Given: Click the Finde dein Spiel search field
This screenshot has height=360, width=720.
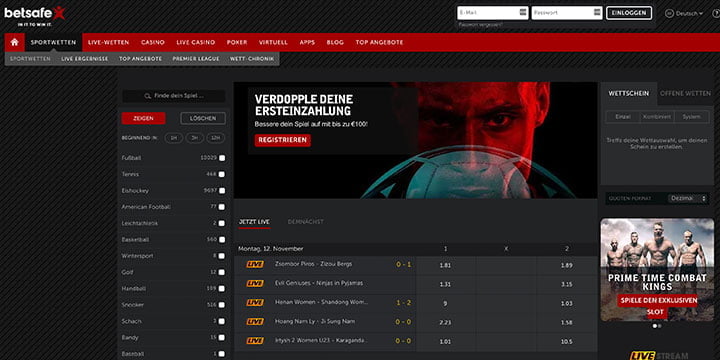Looking at the screenshot, I should pyautogui.click(x=174, y=96).
